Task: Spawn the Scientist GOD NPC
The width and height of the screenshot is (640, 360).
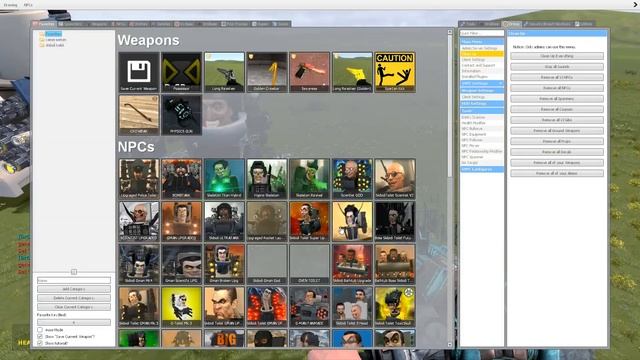Action: tap(352, 179)
